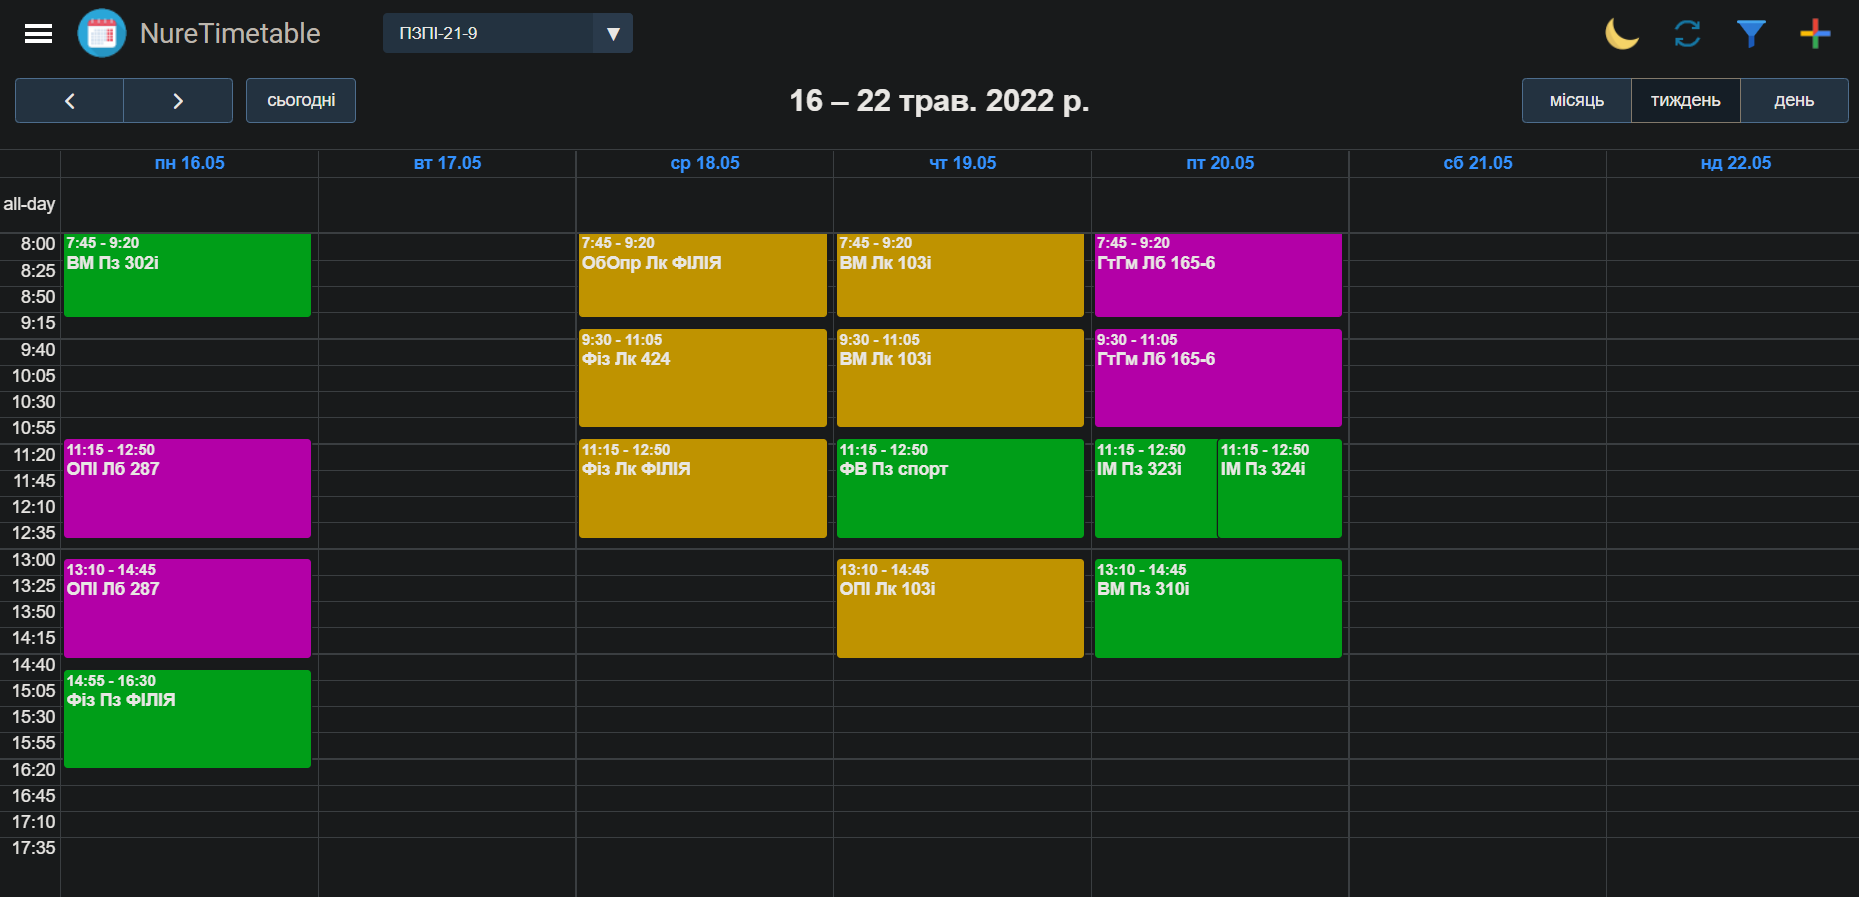The width and height of the screenshot is (1859, 897).
Task: Open Friday ВМ Пз 310і event
Action: pyautogui.click(x=1218, y=608)
